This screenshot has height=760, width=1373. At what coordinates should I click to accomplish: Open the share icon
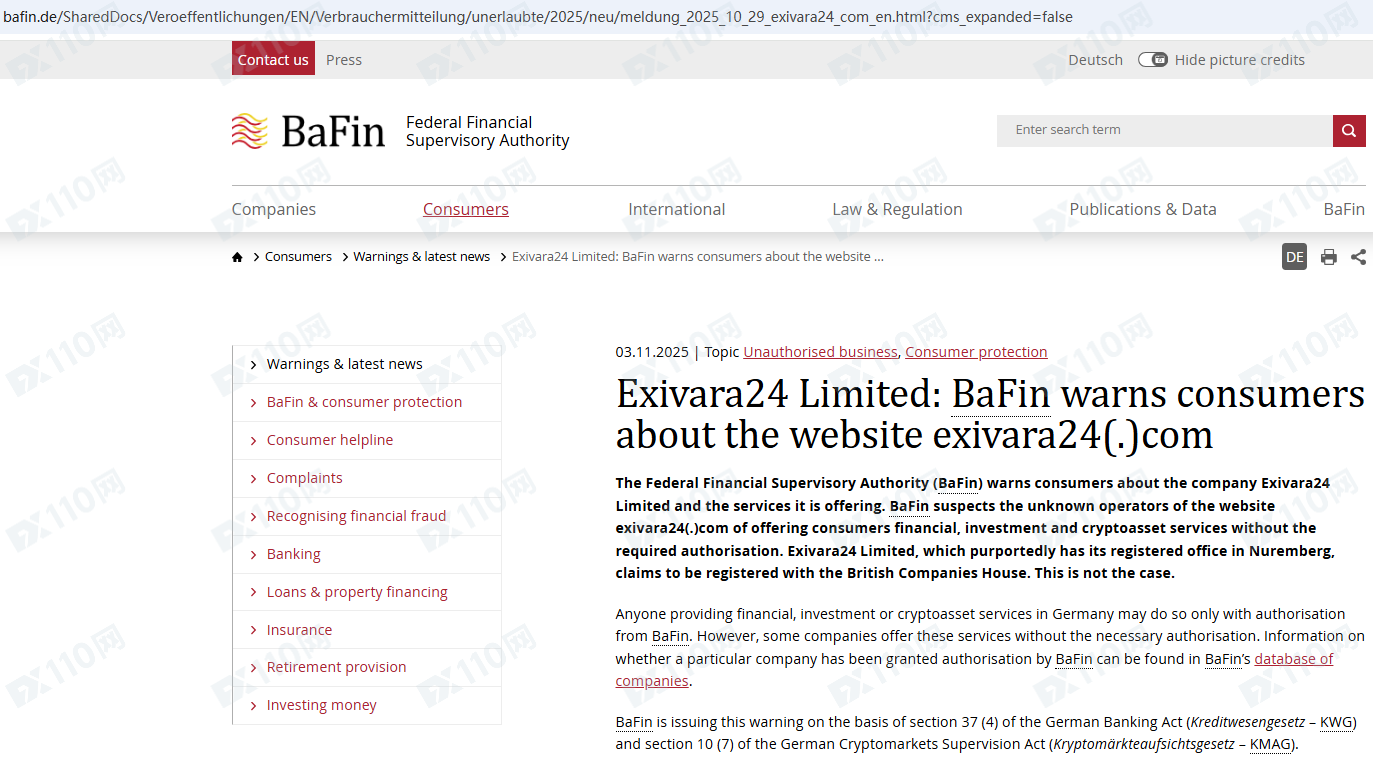[x=1358, y=257]
